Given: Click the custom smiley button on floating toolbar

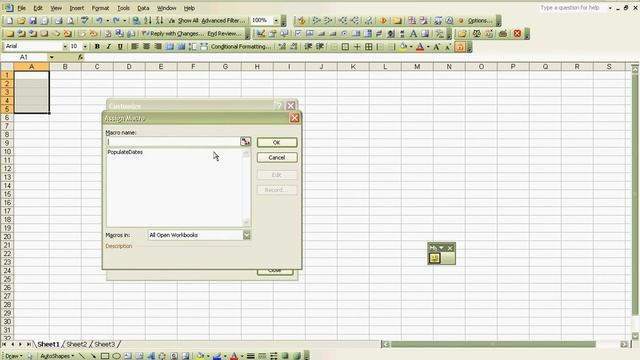Looking at the screenshot, I should click(x=434, y=258).
